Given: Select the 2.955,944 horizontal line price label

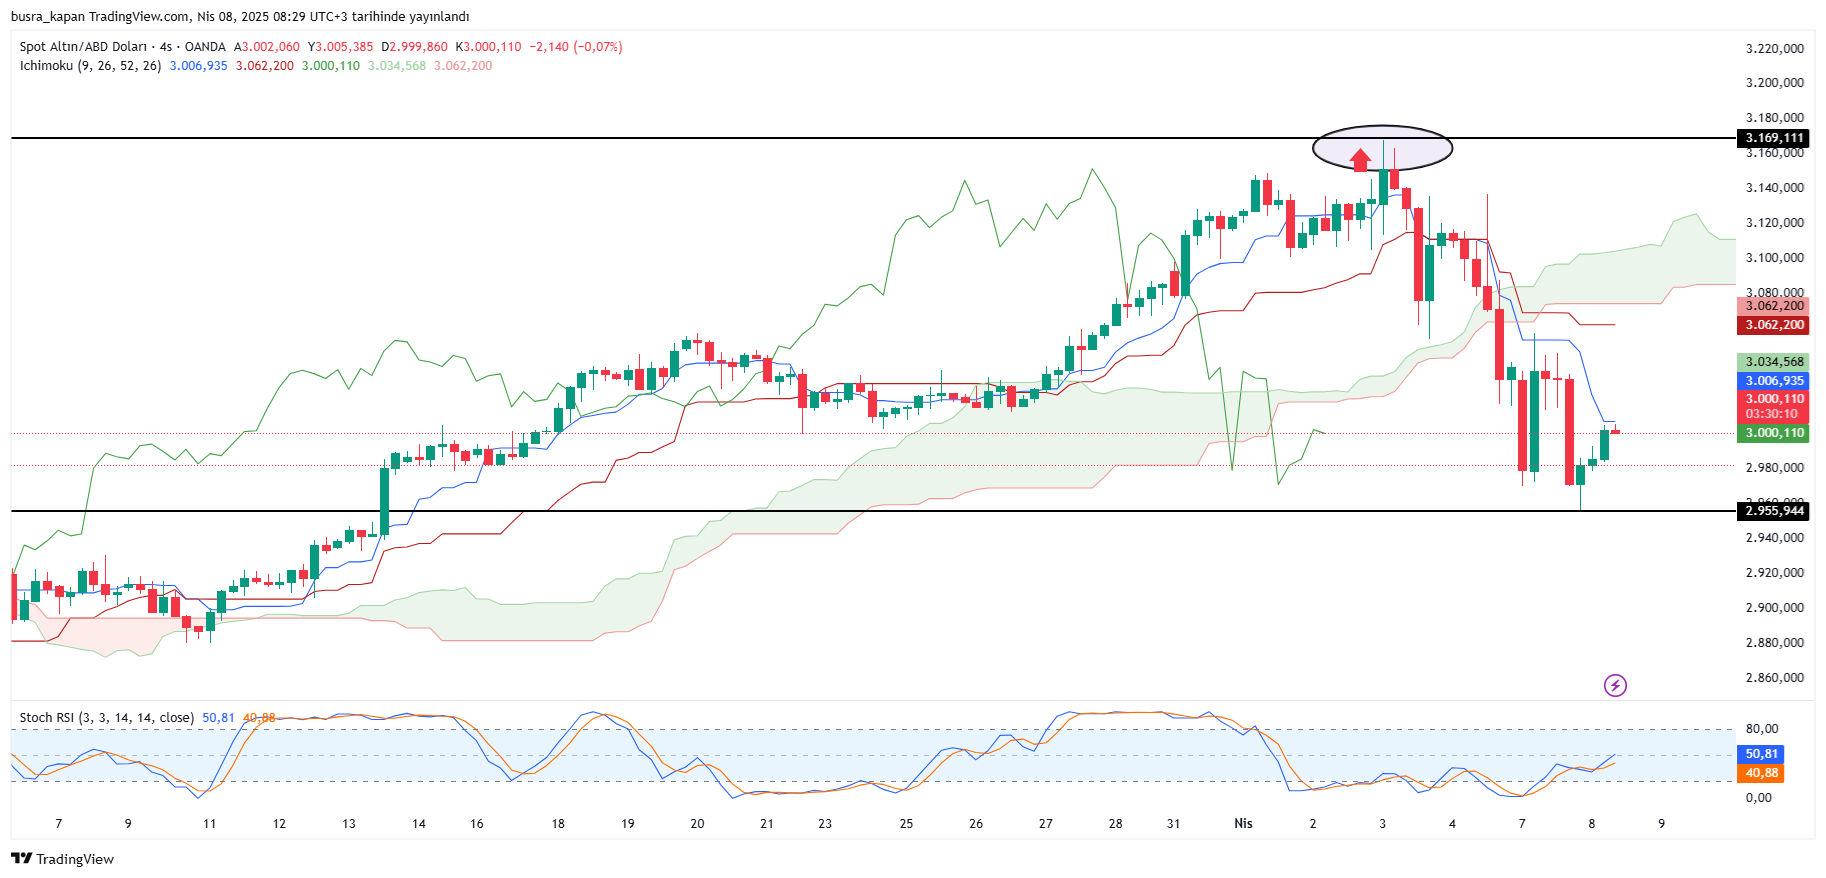Looking at the screenshot, I should 1773,511.
